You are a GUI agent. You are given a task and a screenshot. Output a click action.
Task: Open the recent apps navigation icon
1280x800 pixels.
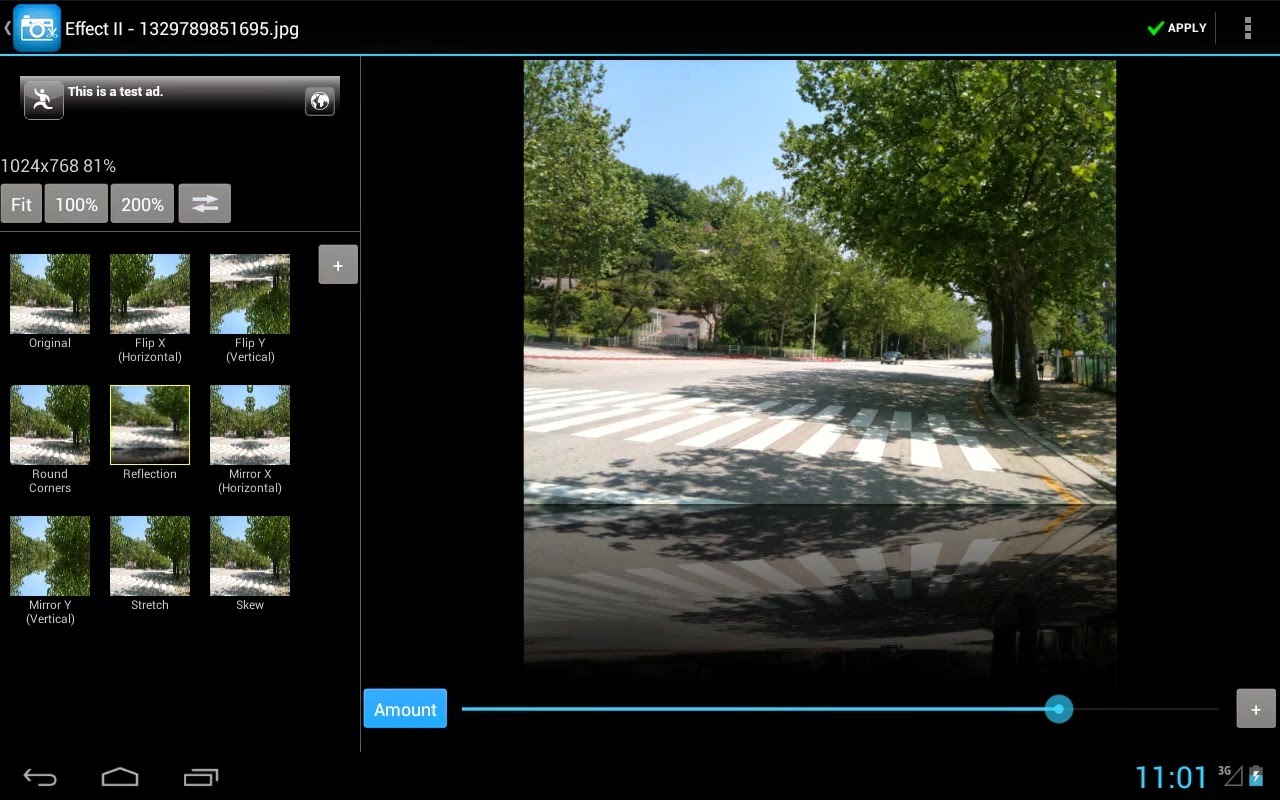201,777
